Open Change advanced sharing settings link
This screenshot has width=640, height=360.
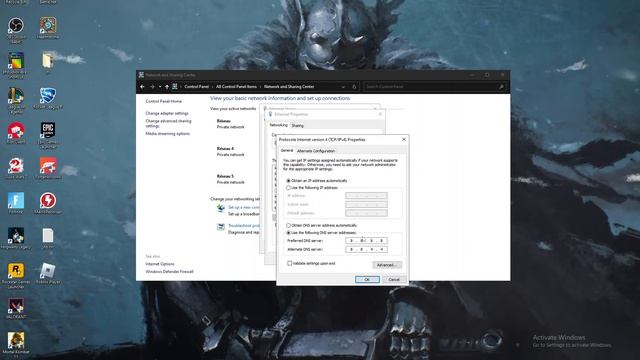[168, 123]
